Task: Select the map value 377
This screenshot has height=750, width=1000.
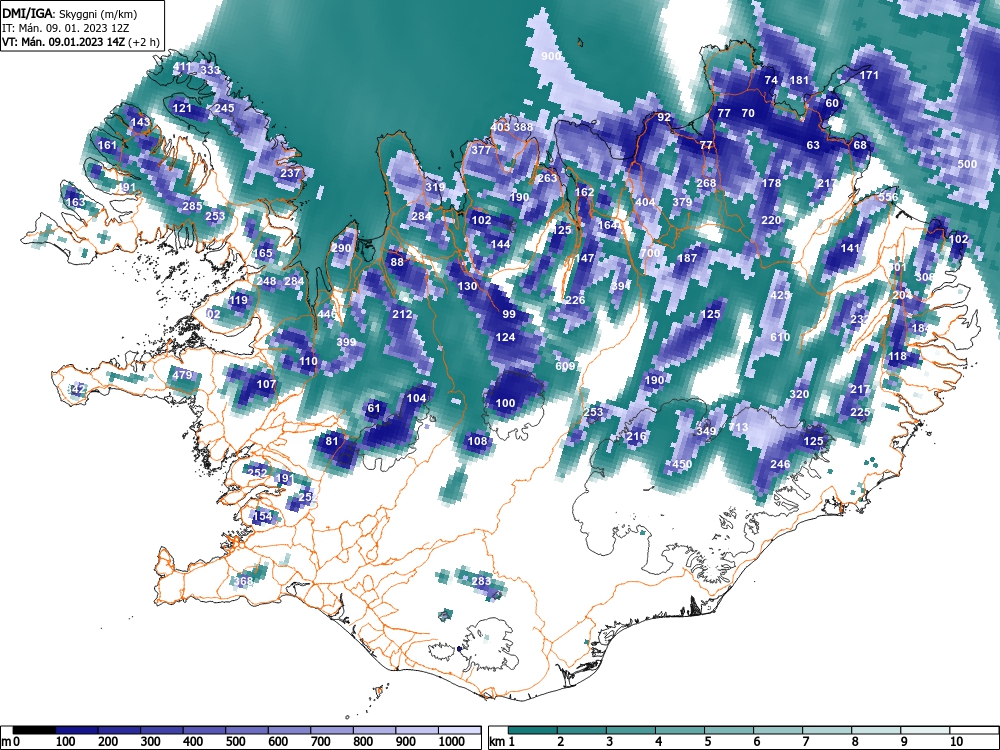Action: coord(482,150)
